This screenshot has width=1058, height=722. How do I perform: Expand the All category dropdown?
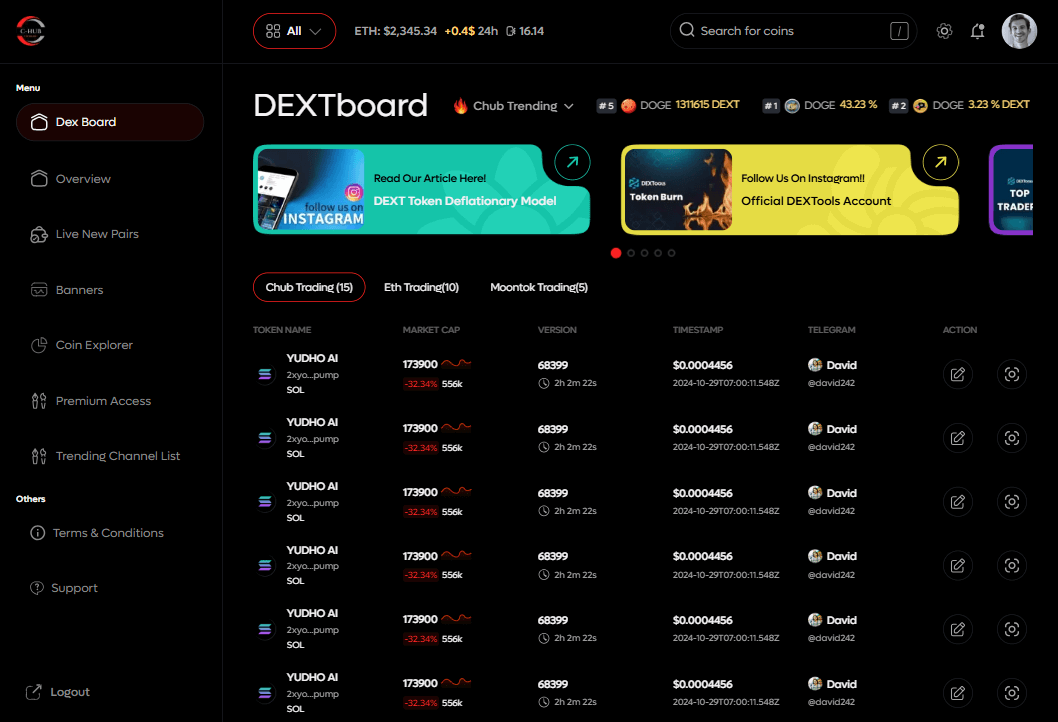click(294, 31)
